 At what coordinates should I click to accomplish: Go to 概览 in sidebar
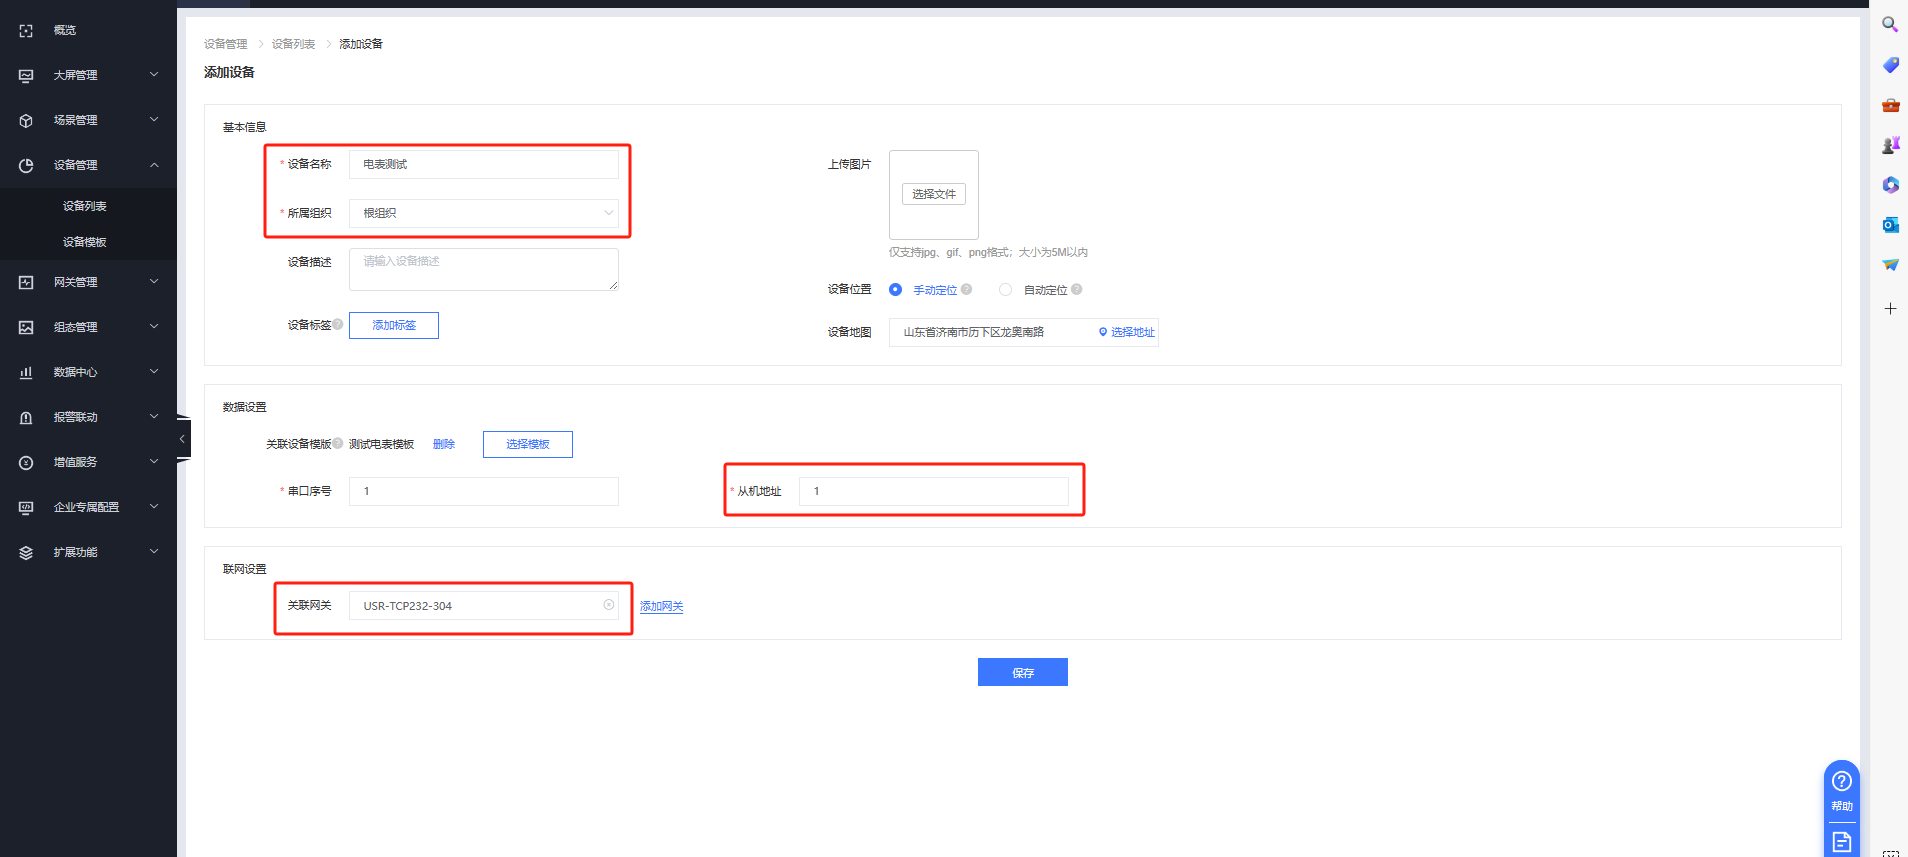(x=65, y=30)
